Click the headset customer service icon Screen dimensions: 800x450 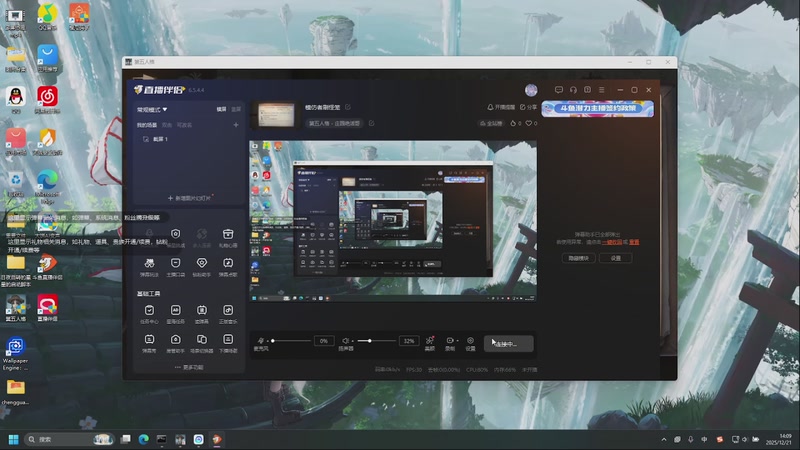coord(573,90)
